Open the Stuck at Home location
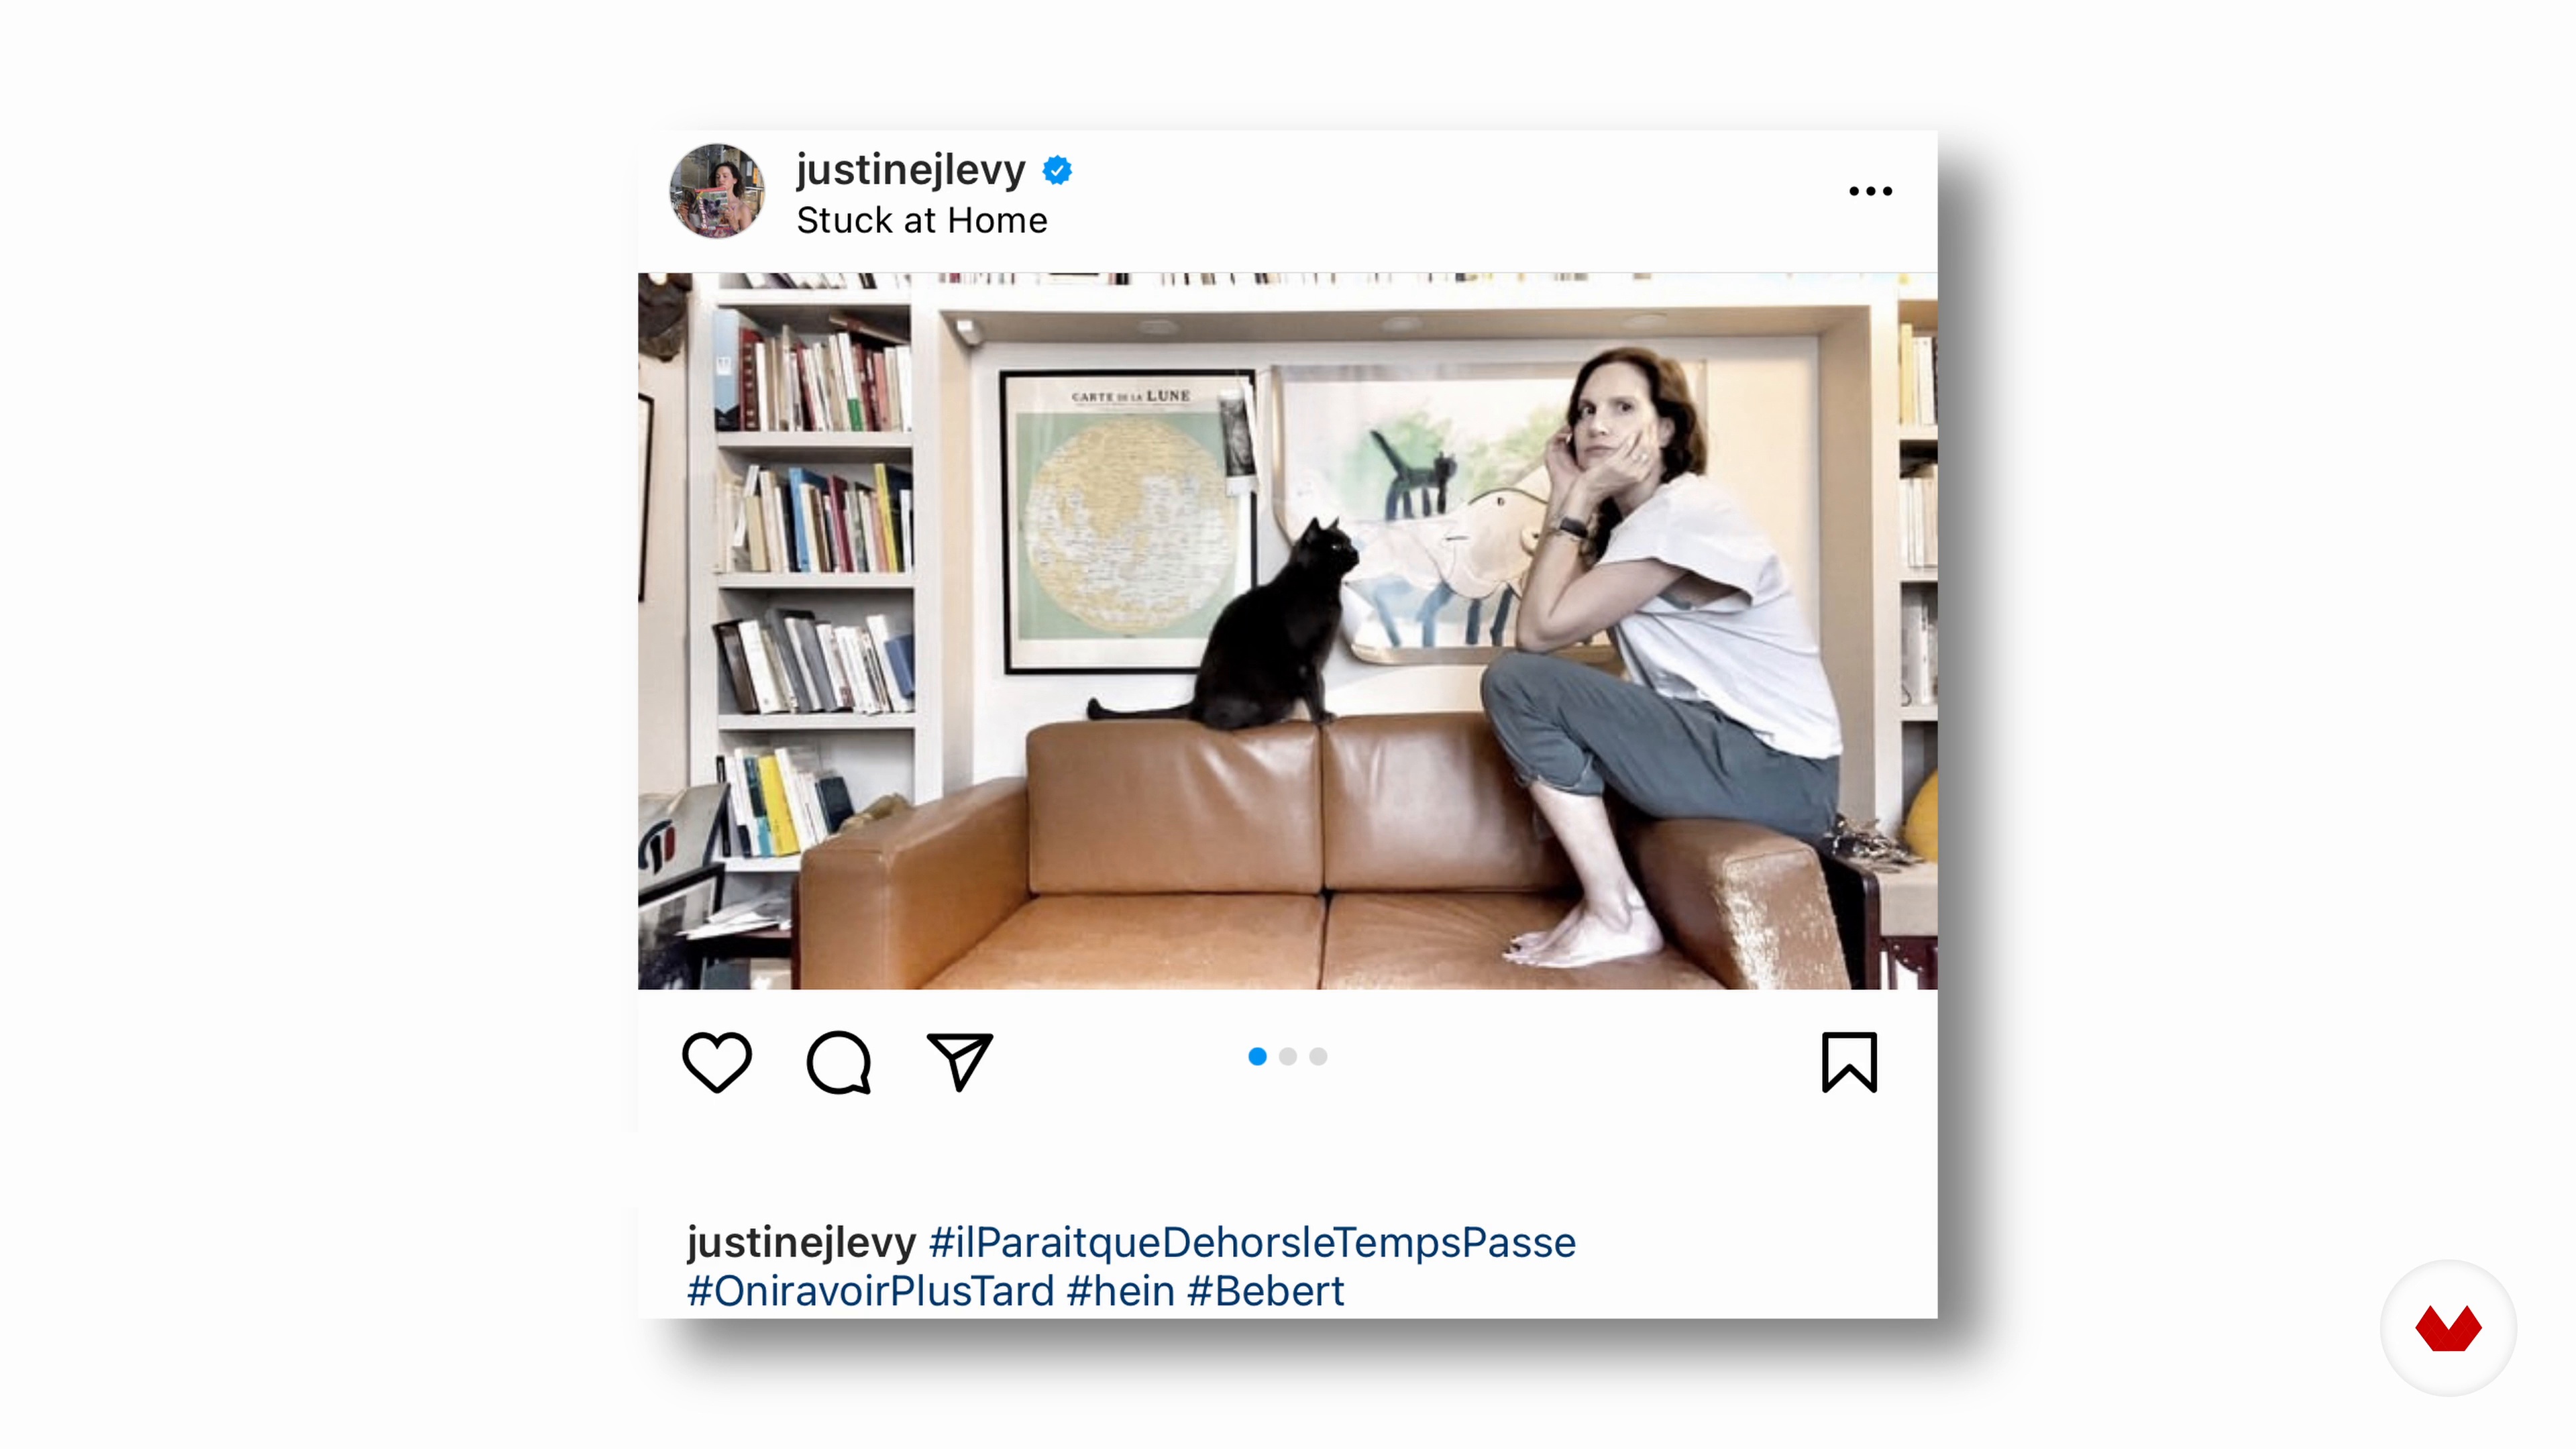This screenshot has height=1449, width=2576. 922,220
